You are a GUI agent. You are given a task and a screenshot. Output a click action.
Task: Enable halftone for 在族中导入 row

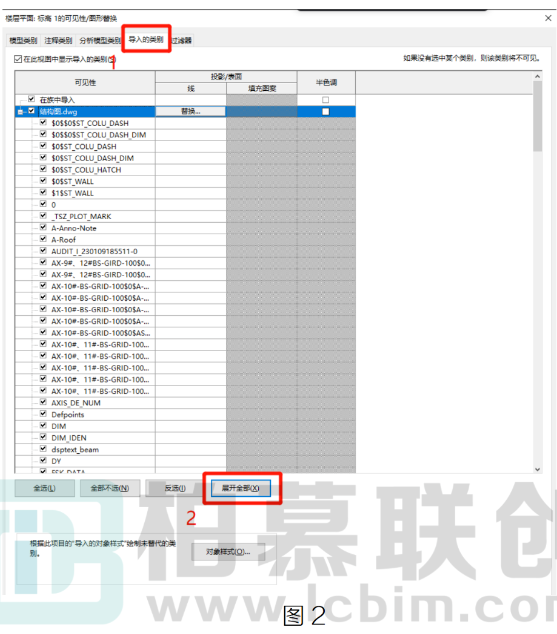click(326, 100)
